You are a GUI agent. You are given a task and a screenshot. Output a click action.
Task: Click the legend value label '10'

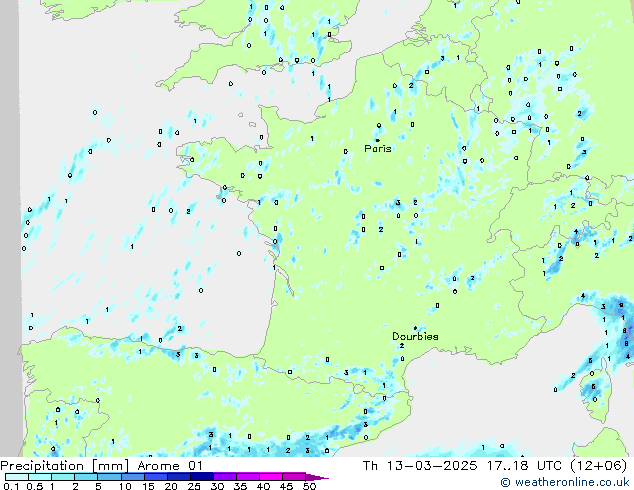[125, 486]
